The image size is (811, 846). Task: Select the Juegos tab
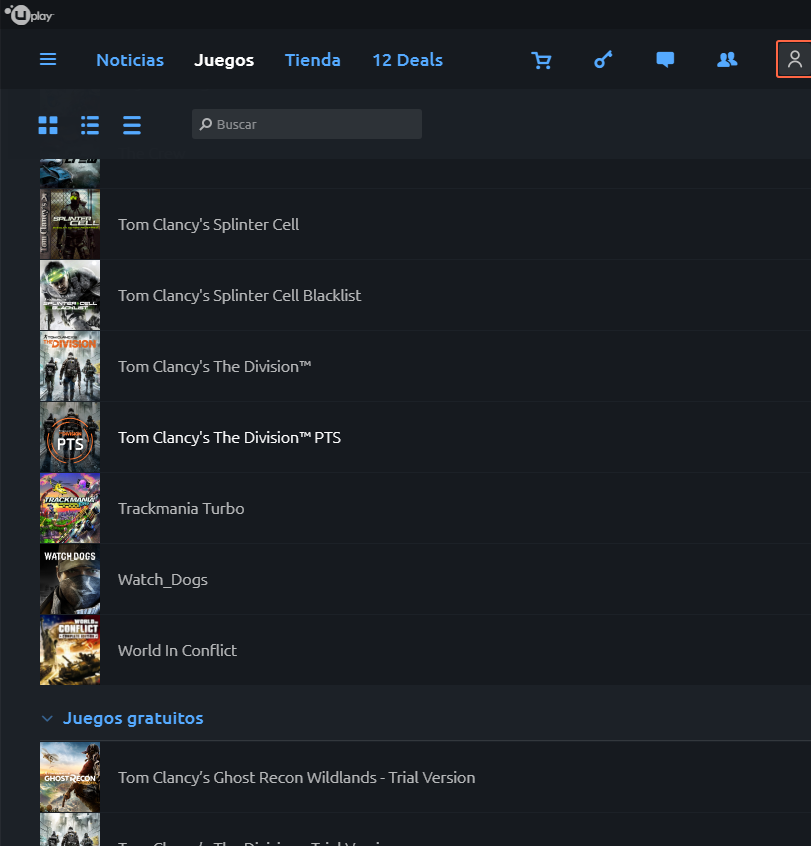coord(224,60)
